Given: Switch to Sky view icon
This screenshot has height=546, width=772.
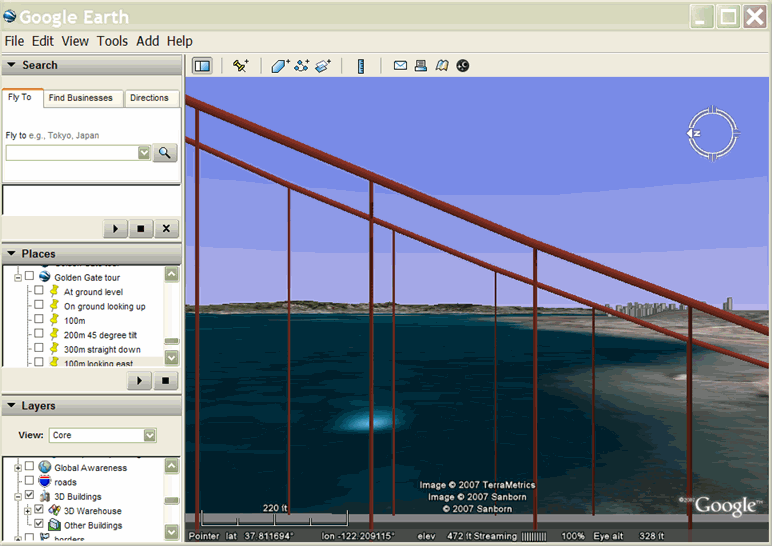Looking at the screenshot, I should pos(462,66).
